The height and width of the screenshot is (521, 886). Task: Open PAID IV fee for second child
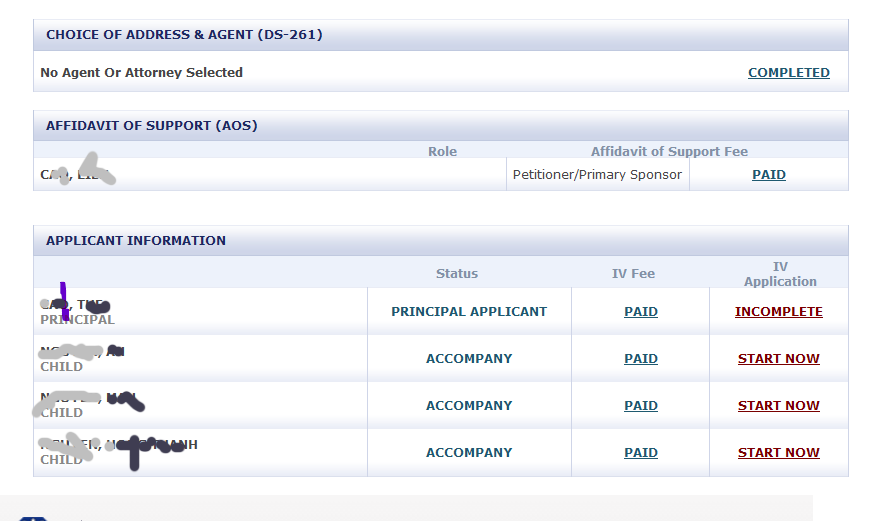click(x=641, y=405)
